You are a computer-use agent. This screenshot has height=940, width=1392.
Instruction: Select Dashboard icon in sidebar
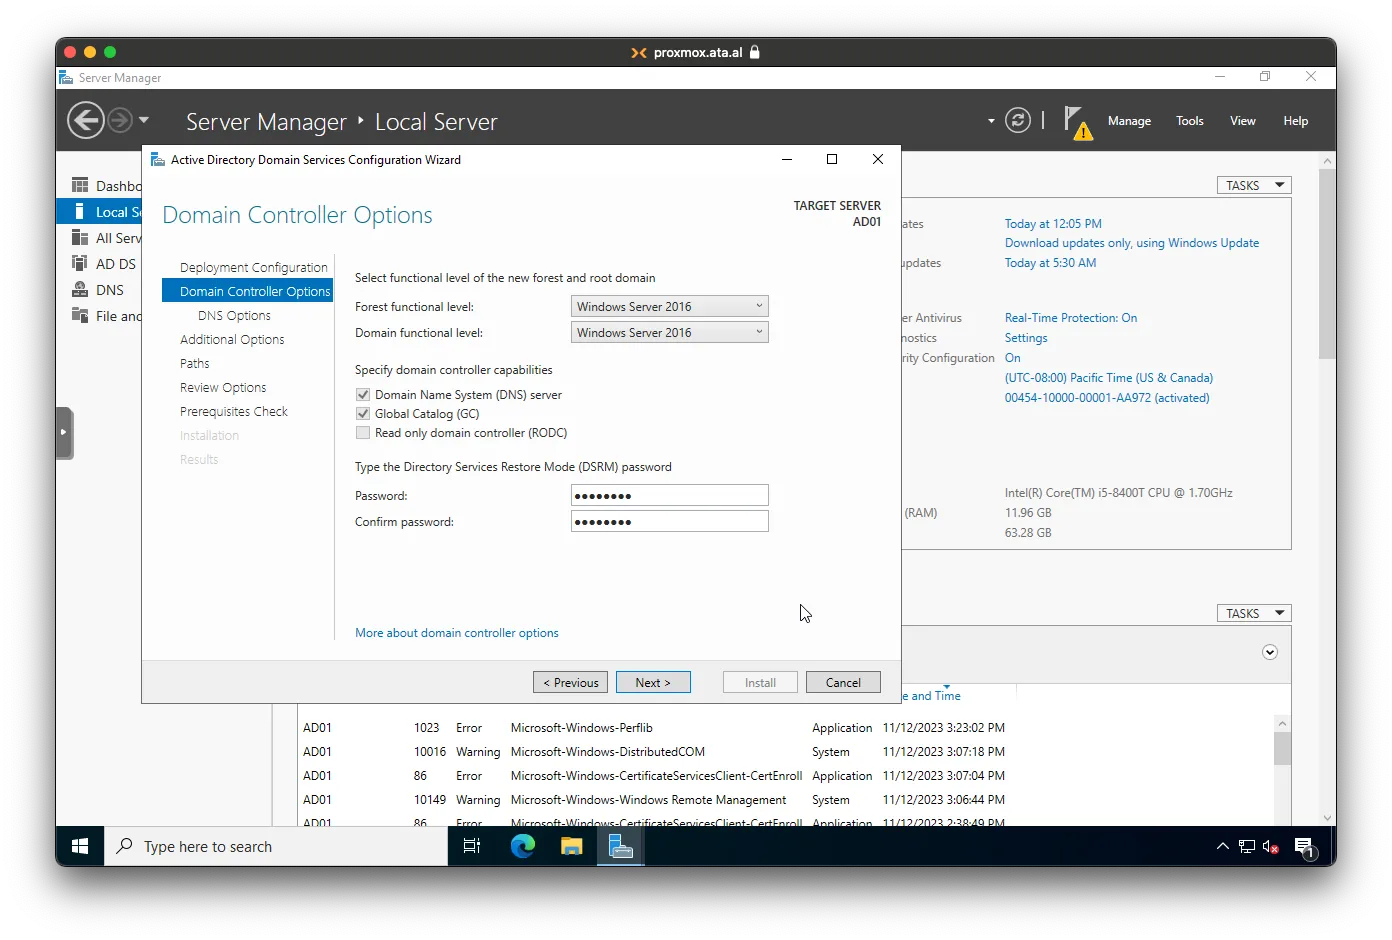point(80,186)
